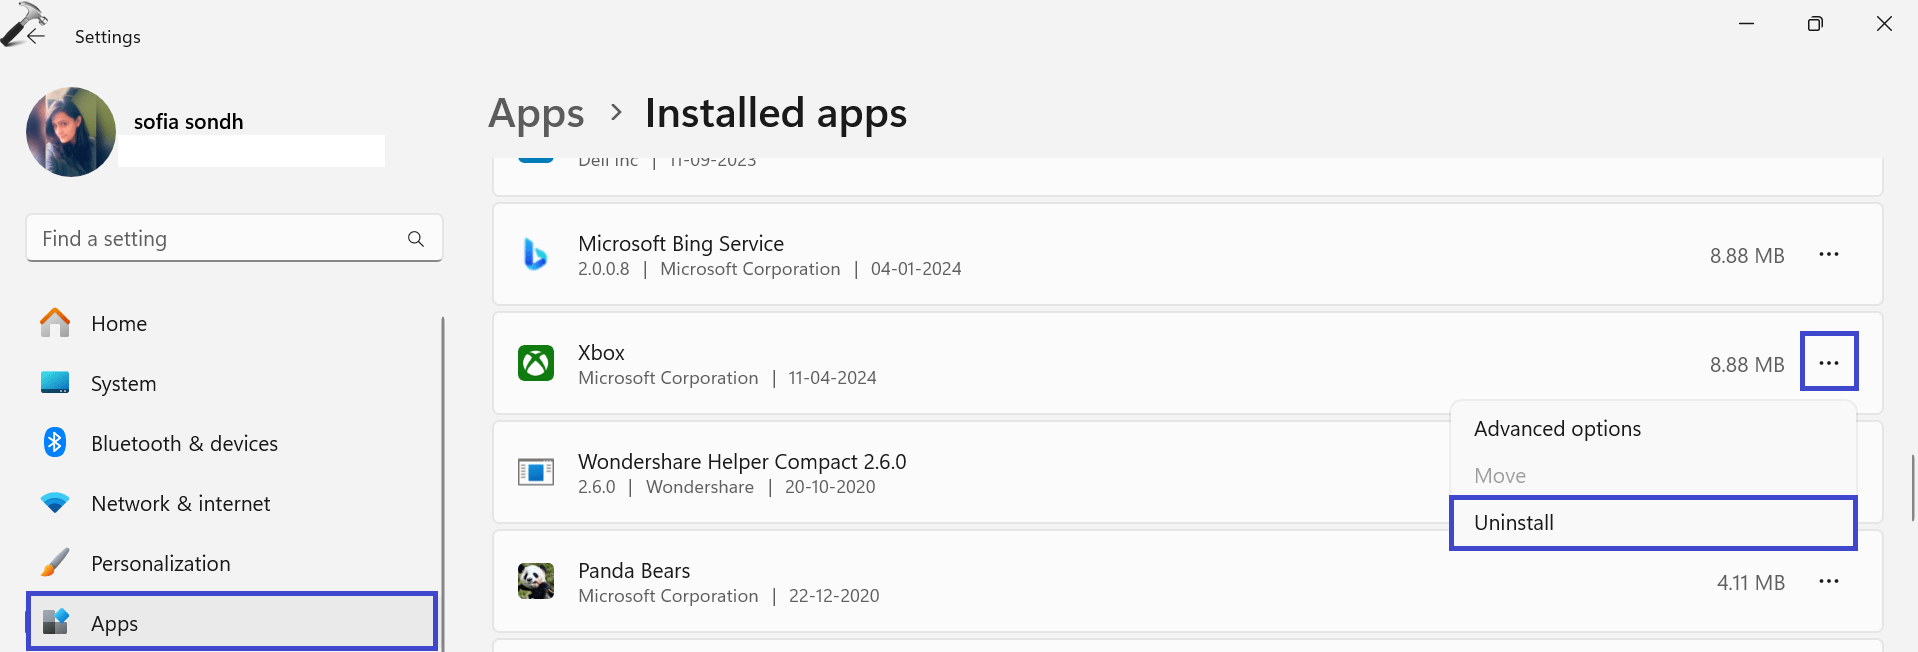This screenshot has width=1918, height=652.
Task: Open the Apps breadcrumb link
Action: click(536, 113)
